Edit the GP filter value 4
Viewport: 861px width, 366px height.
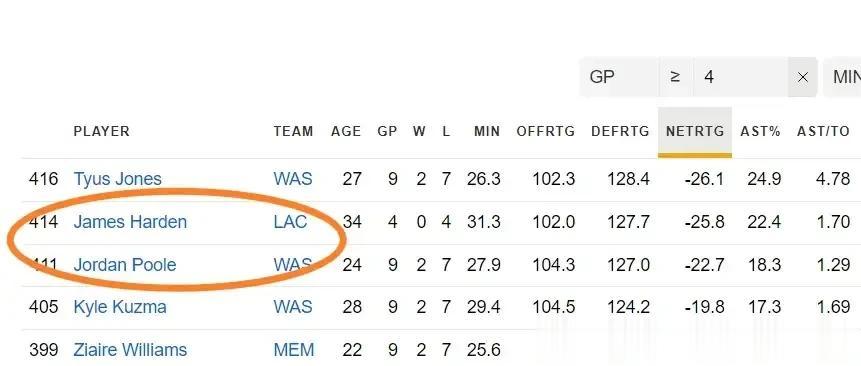[741, 77]
